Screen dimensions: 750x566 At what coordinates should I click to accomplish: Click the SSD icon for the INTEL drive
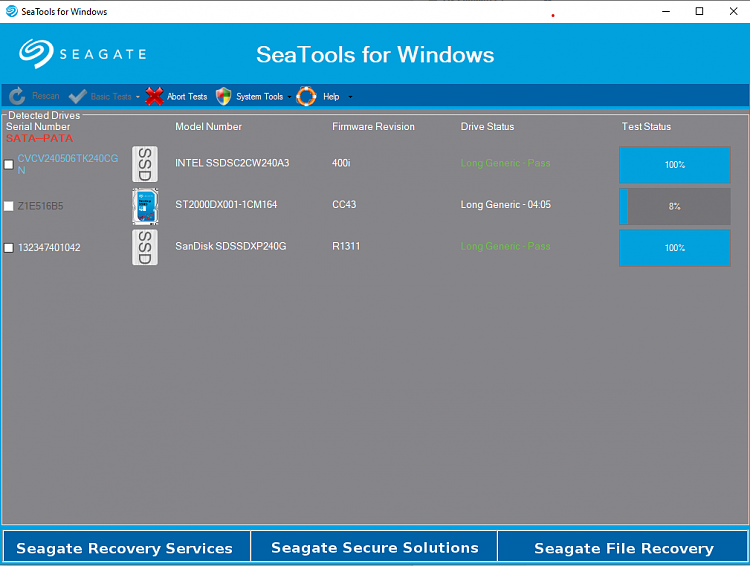145,164
